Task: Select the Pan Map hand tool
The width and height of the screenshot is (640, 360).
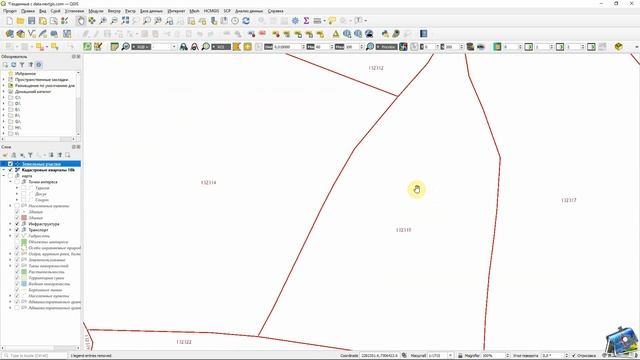Action: coord(81,21)
